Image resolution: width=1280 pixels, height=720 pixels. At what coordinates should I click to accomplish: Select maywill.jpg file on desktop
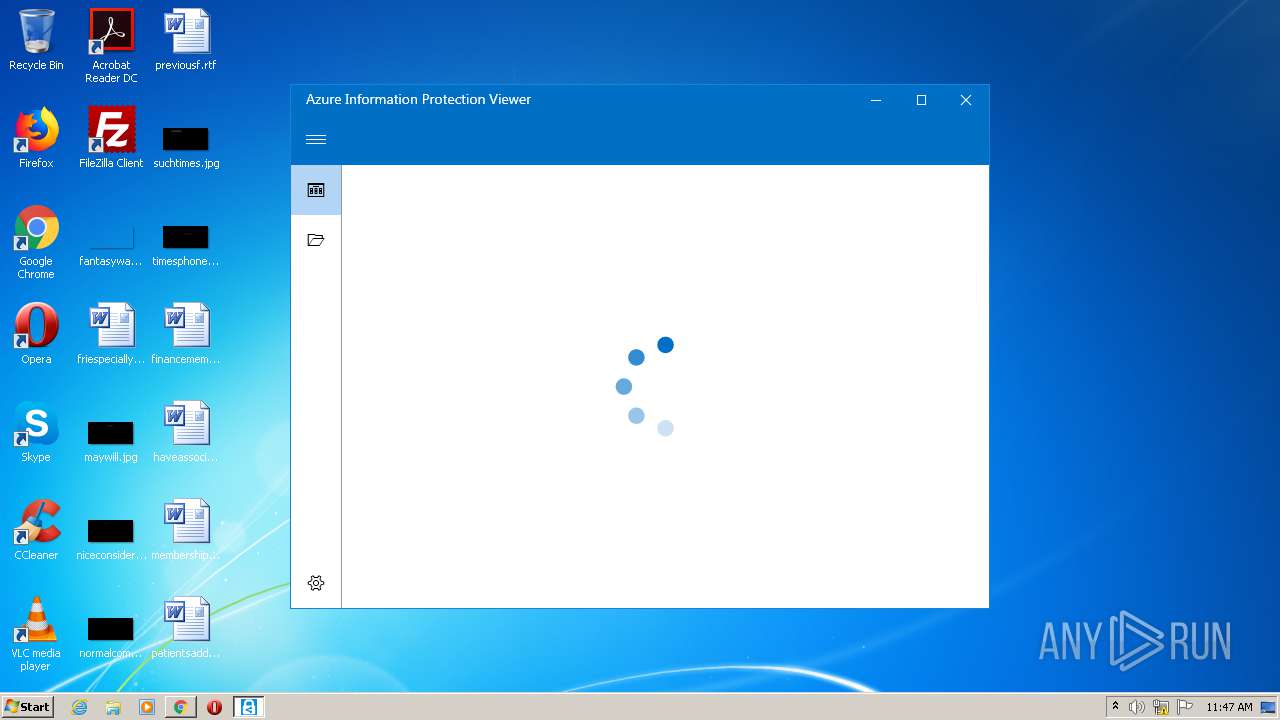click(x=111, y=440)
